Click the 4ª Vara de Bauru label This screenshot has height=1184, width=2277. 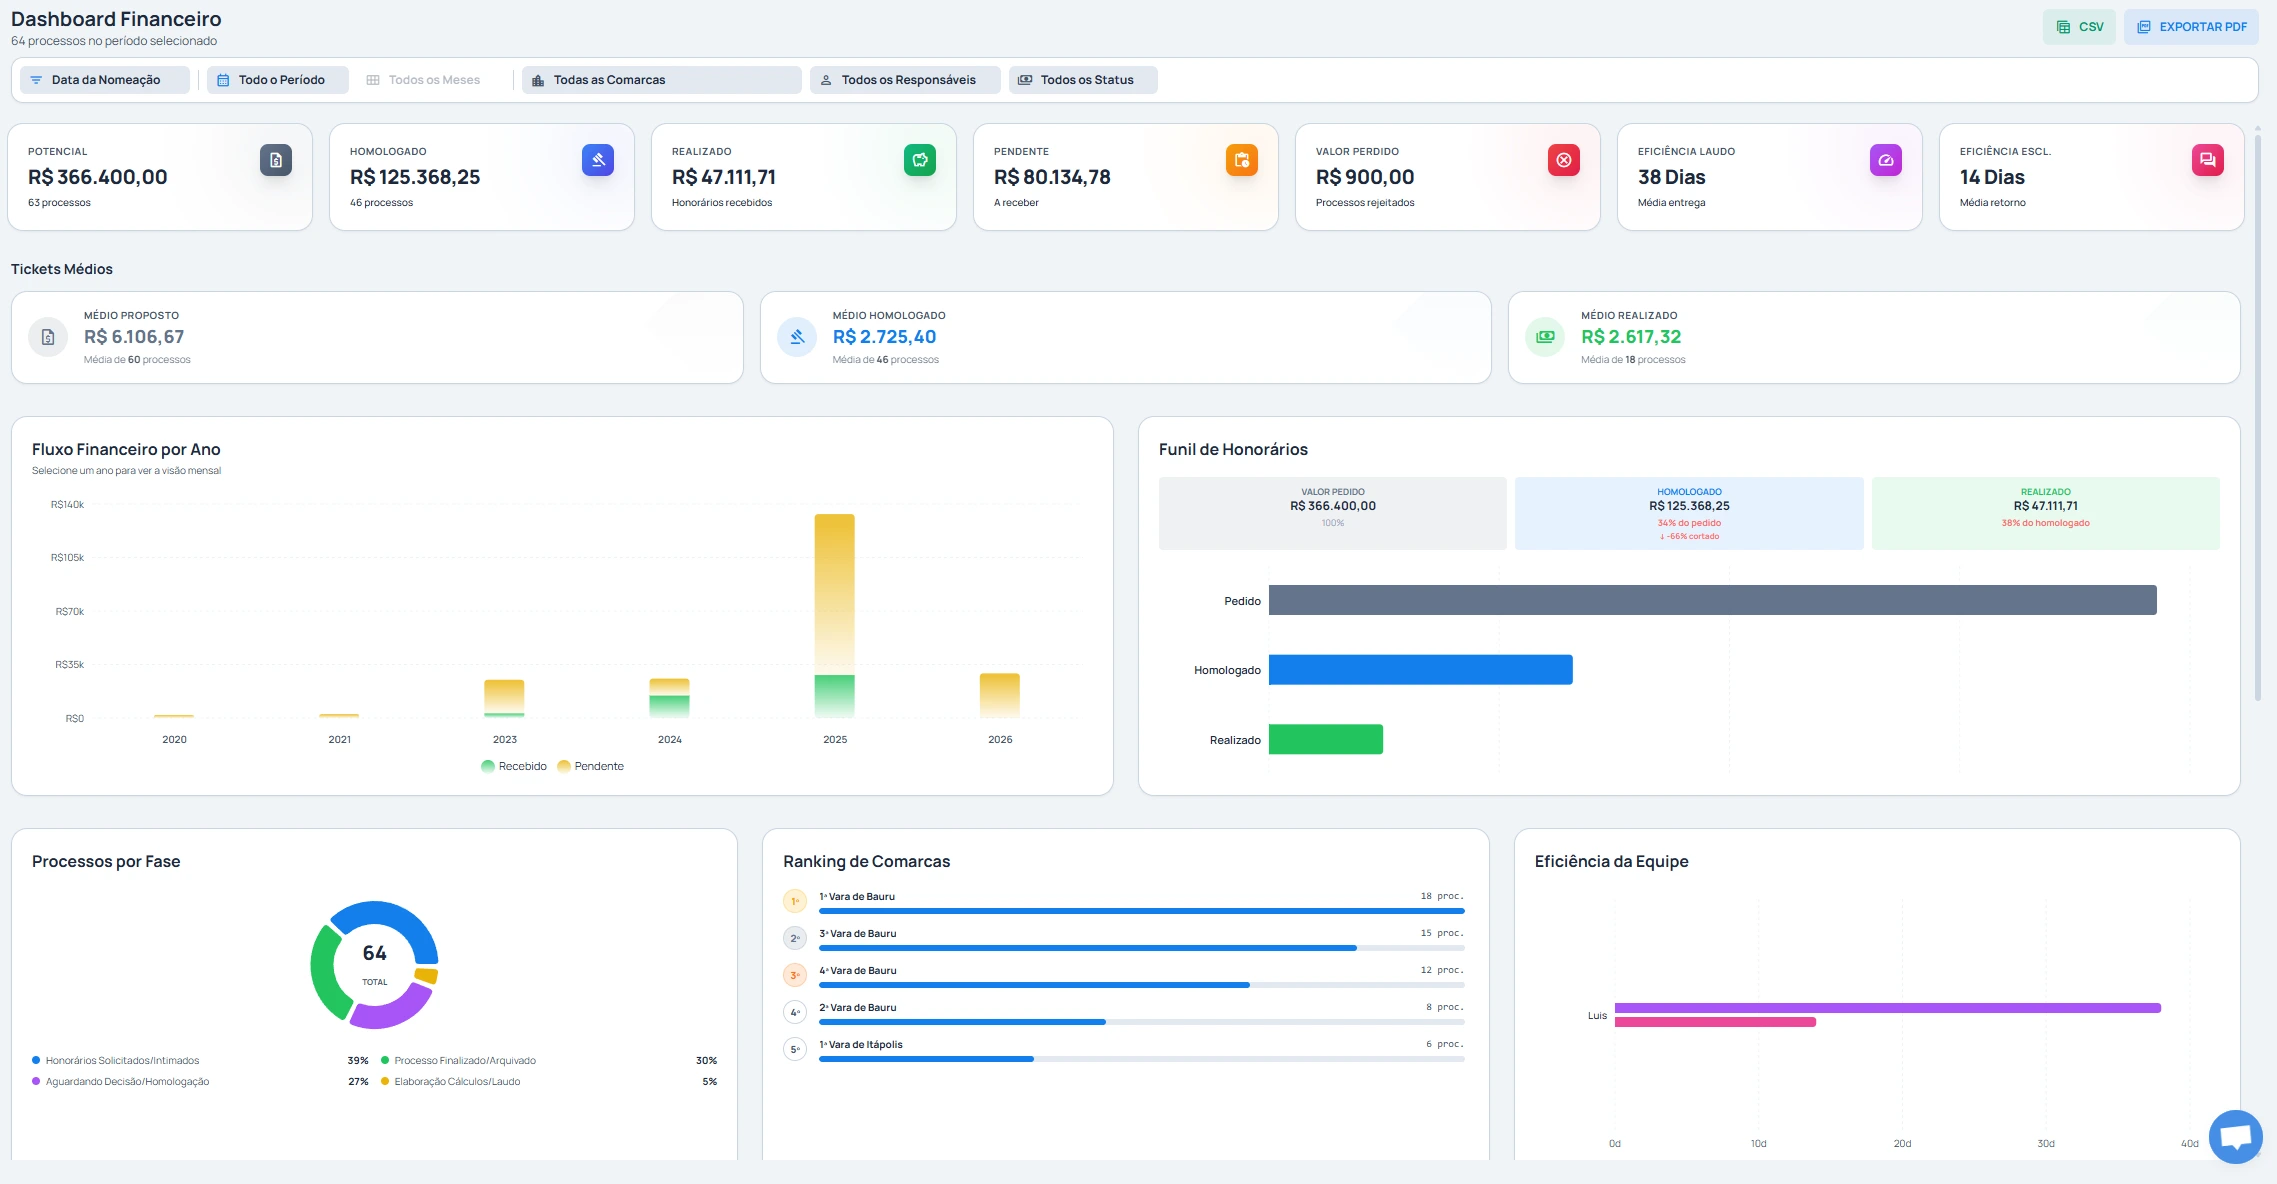point(858,970)
